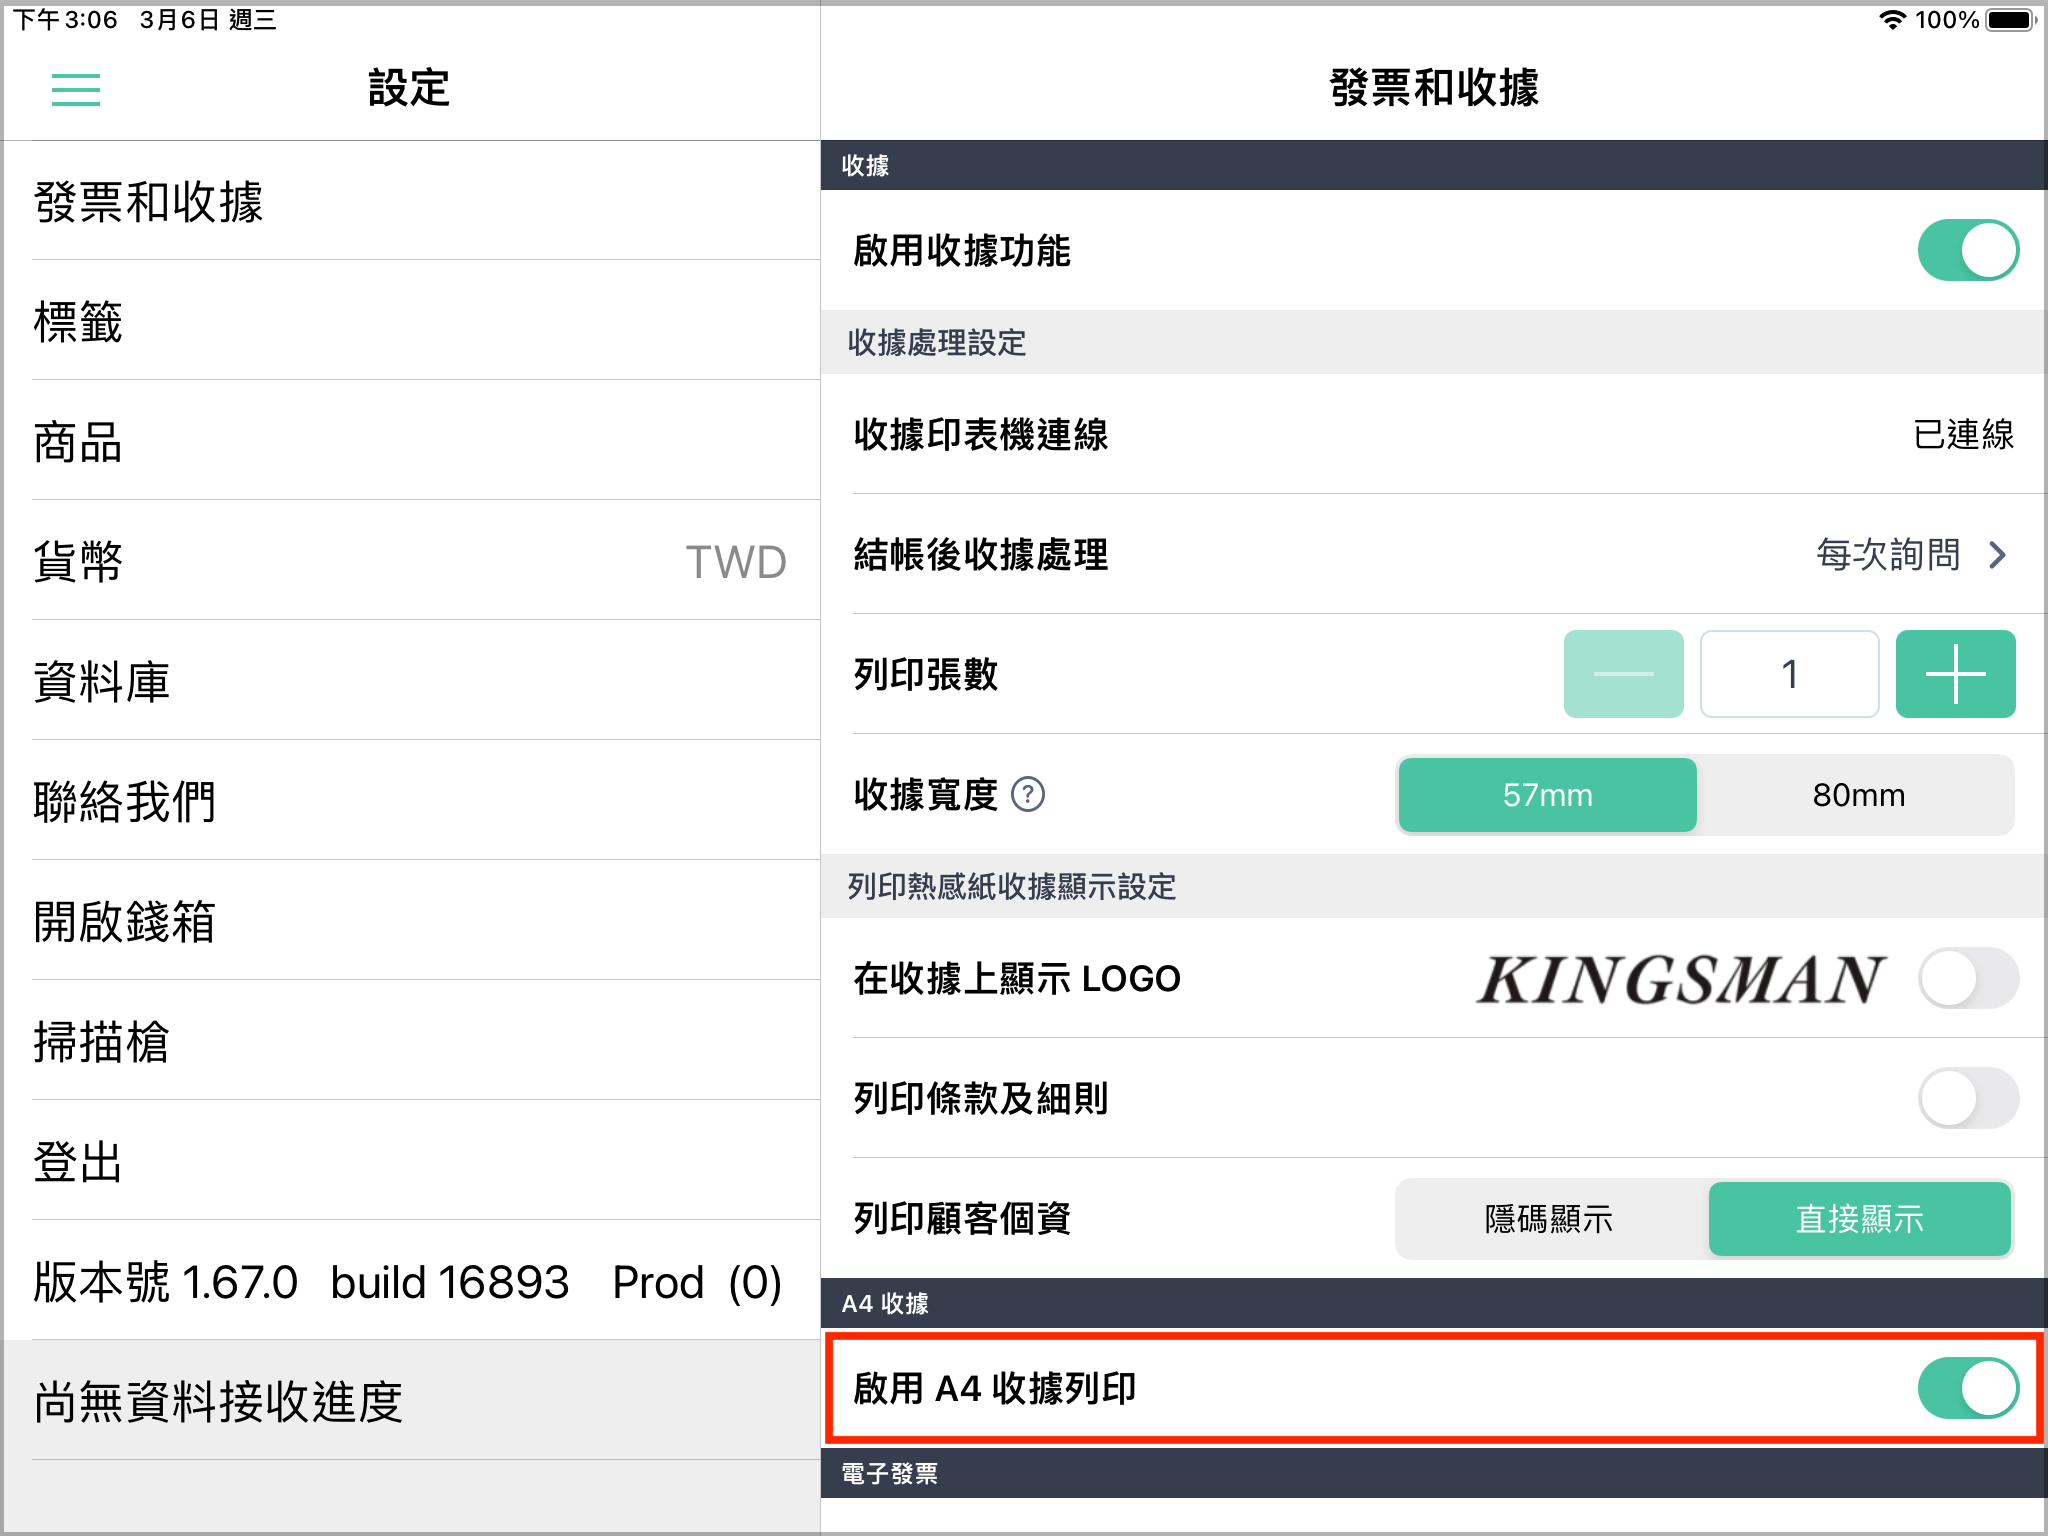Tap the 列印張數 label
This screenshot has height=1536, width=2048.
pyautogui.click(x=926, y=675)
